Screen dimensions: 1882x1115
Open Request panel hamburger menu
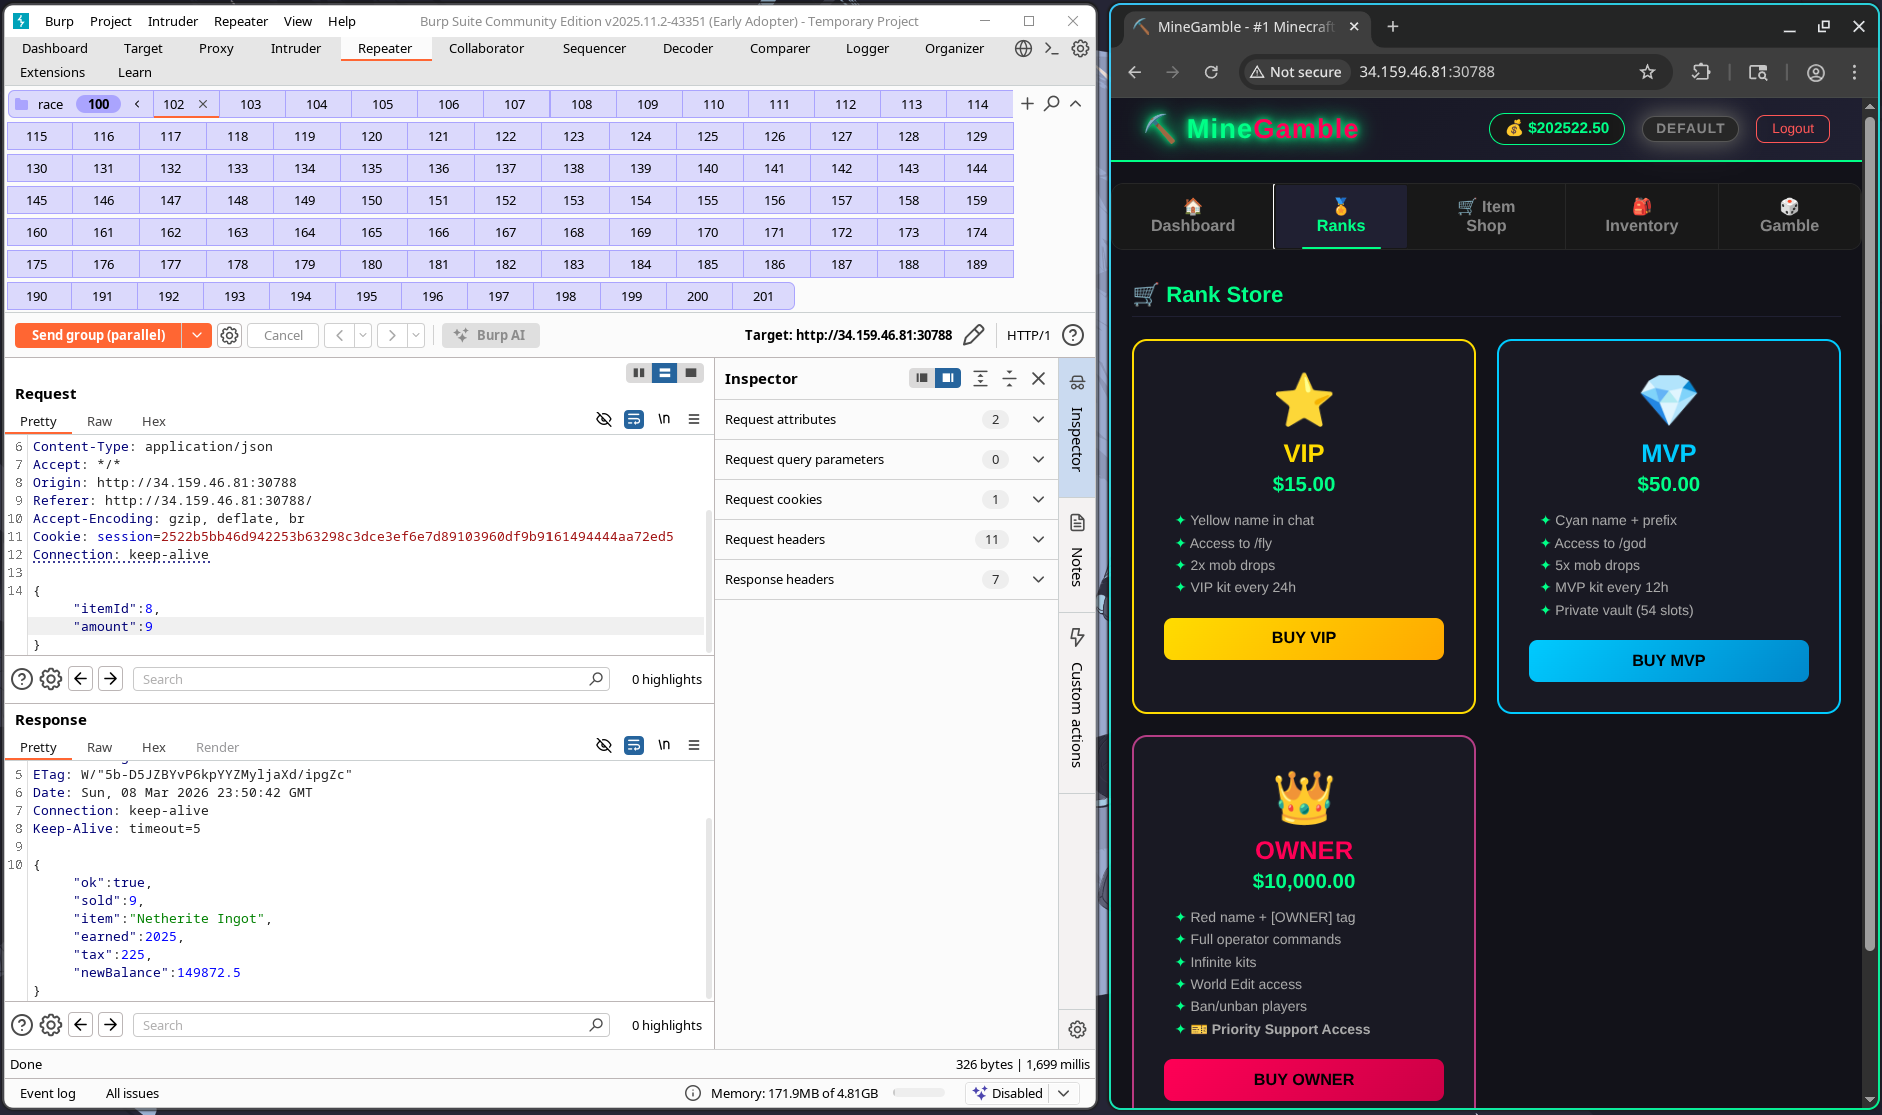pos(694,419)
